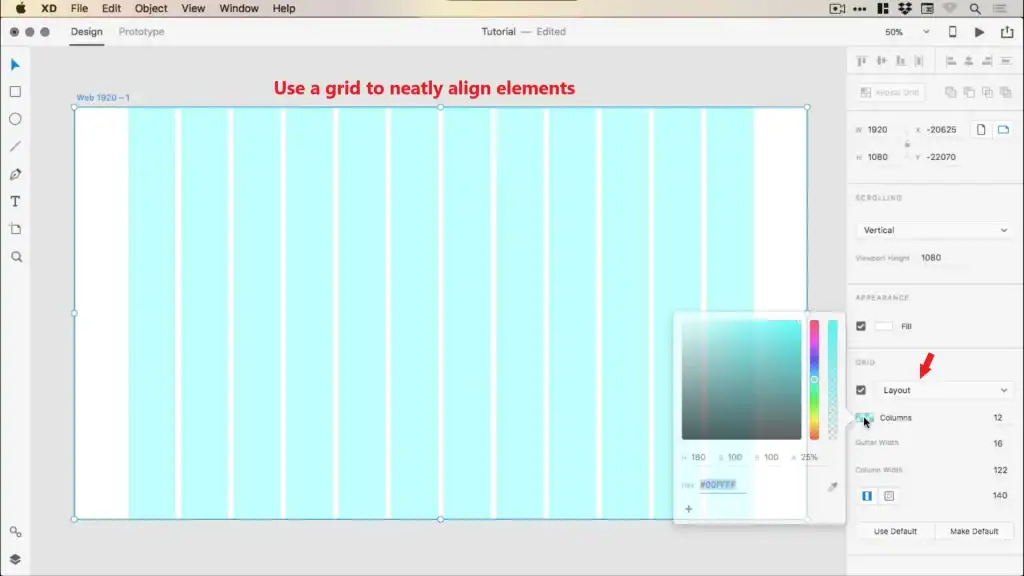Activate the Text tool
1024x576 pixels.
15,201
